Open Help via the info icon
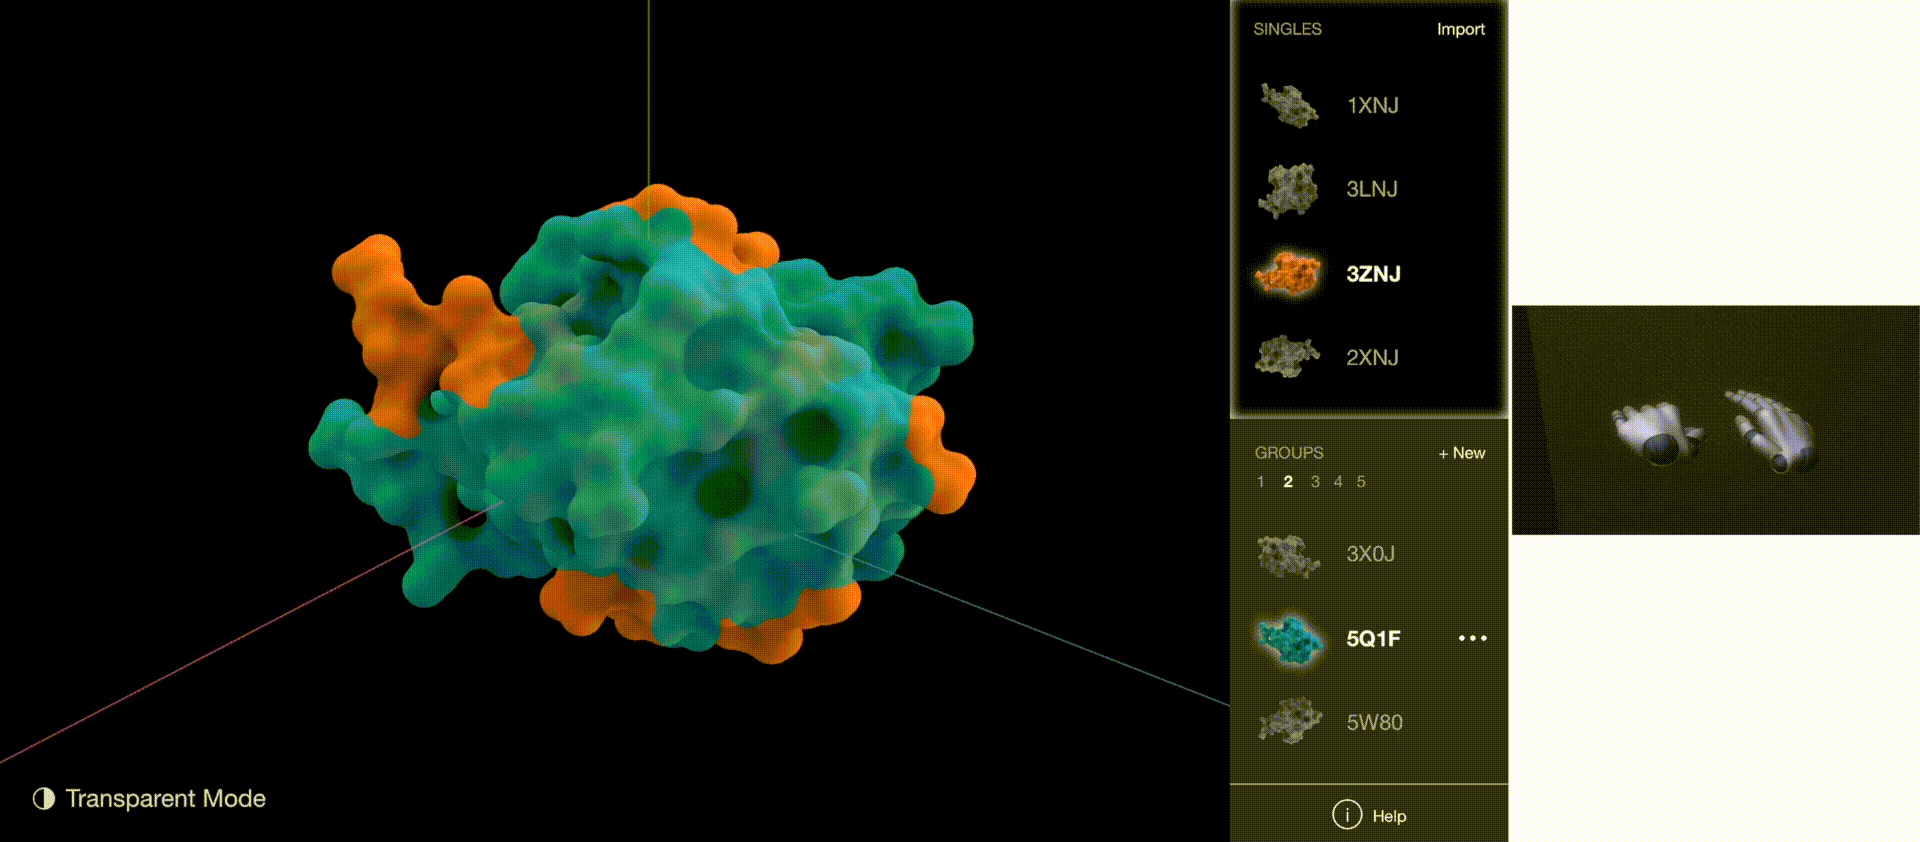The height and width of the screenshot is (842, 1920). tap(1347, 815)
